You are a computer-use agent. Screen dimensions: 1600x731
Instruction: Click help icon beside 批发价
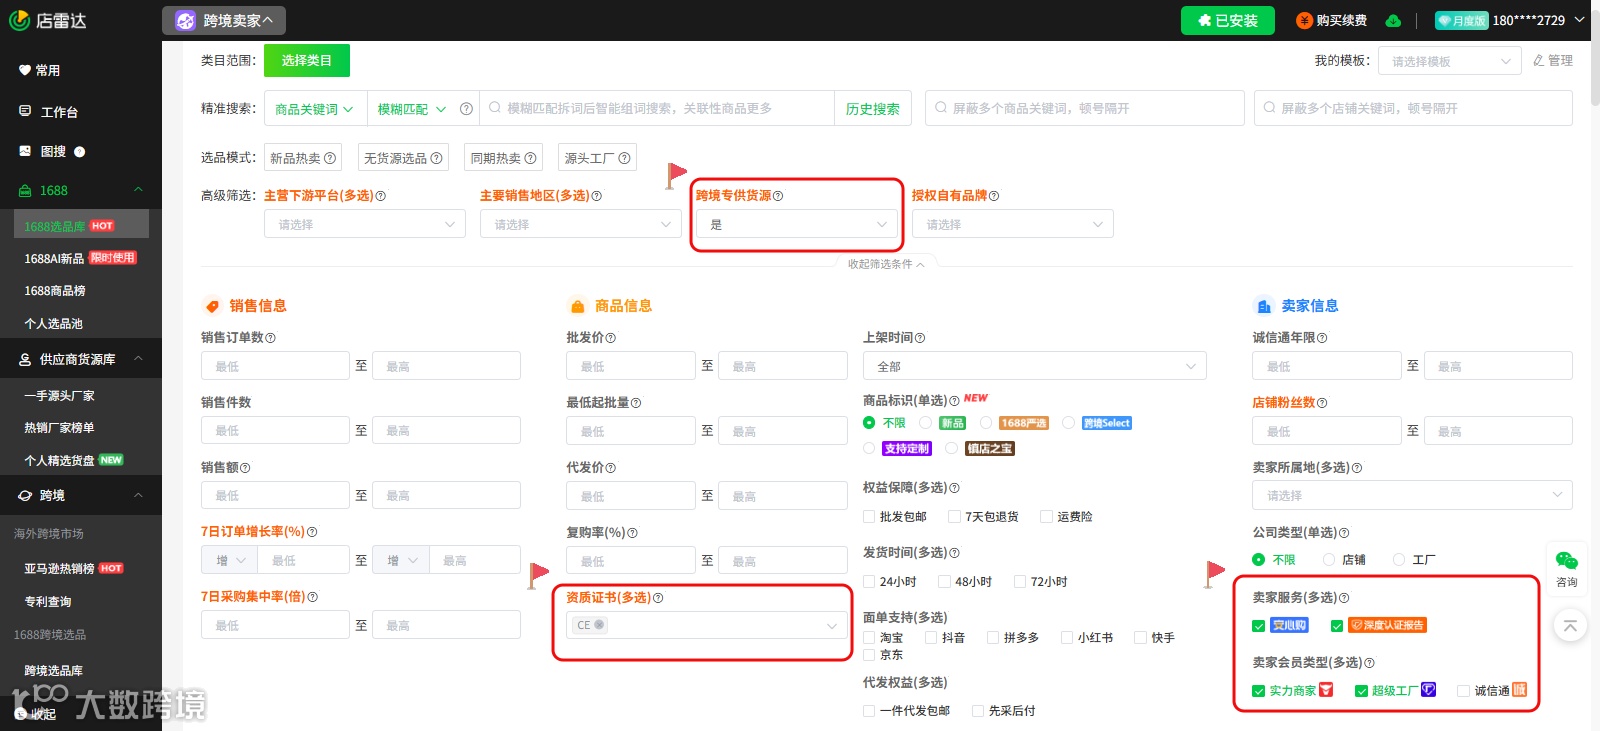point(610,338)
